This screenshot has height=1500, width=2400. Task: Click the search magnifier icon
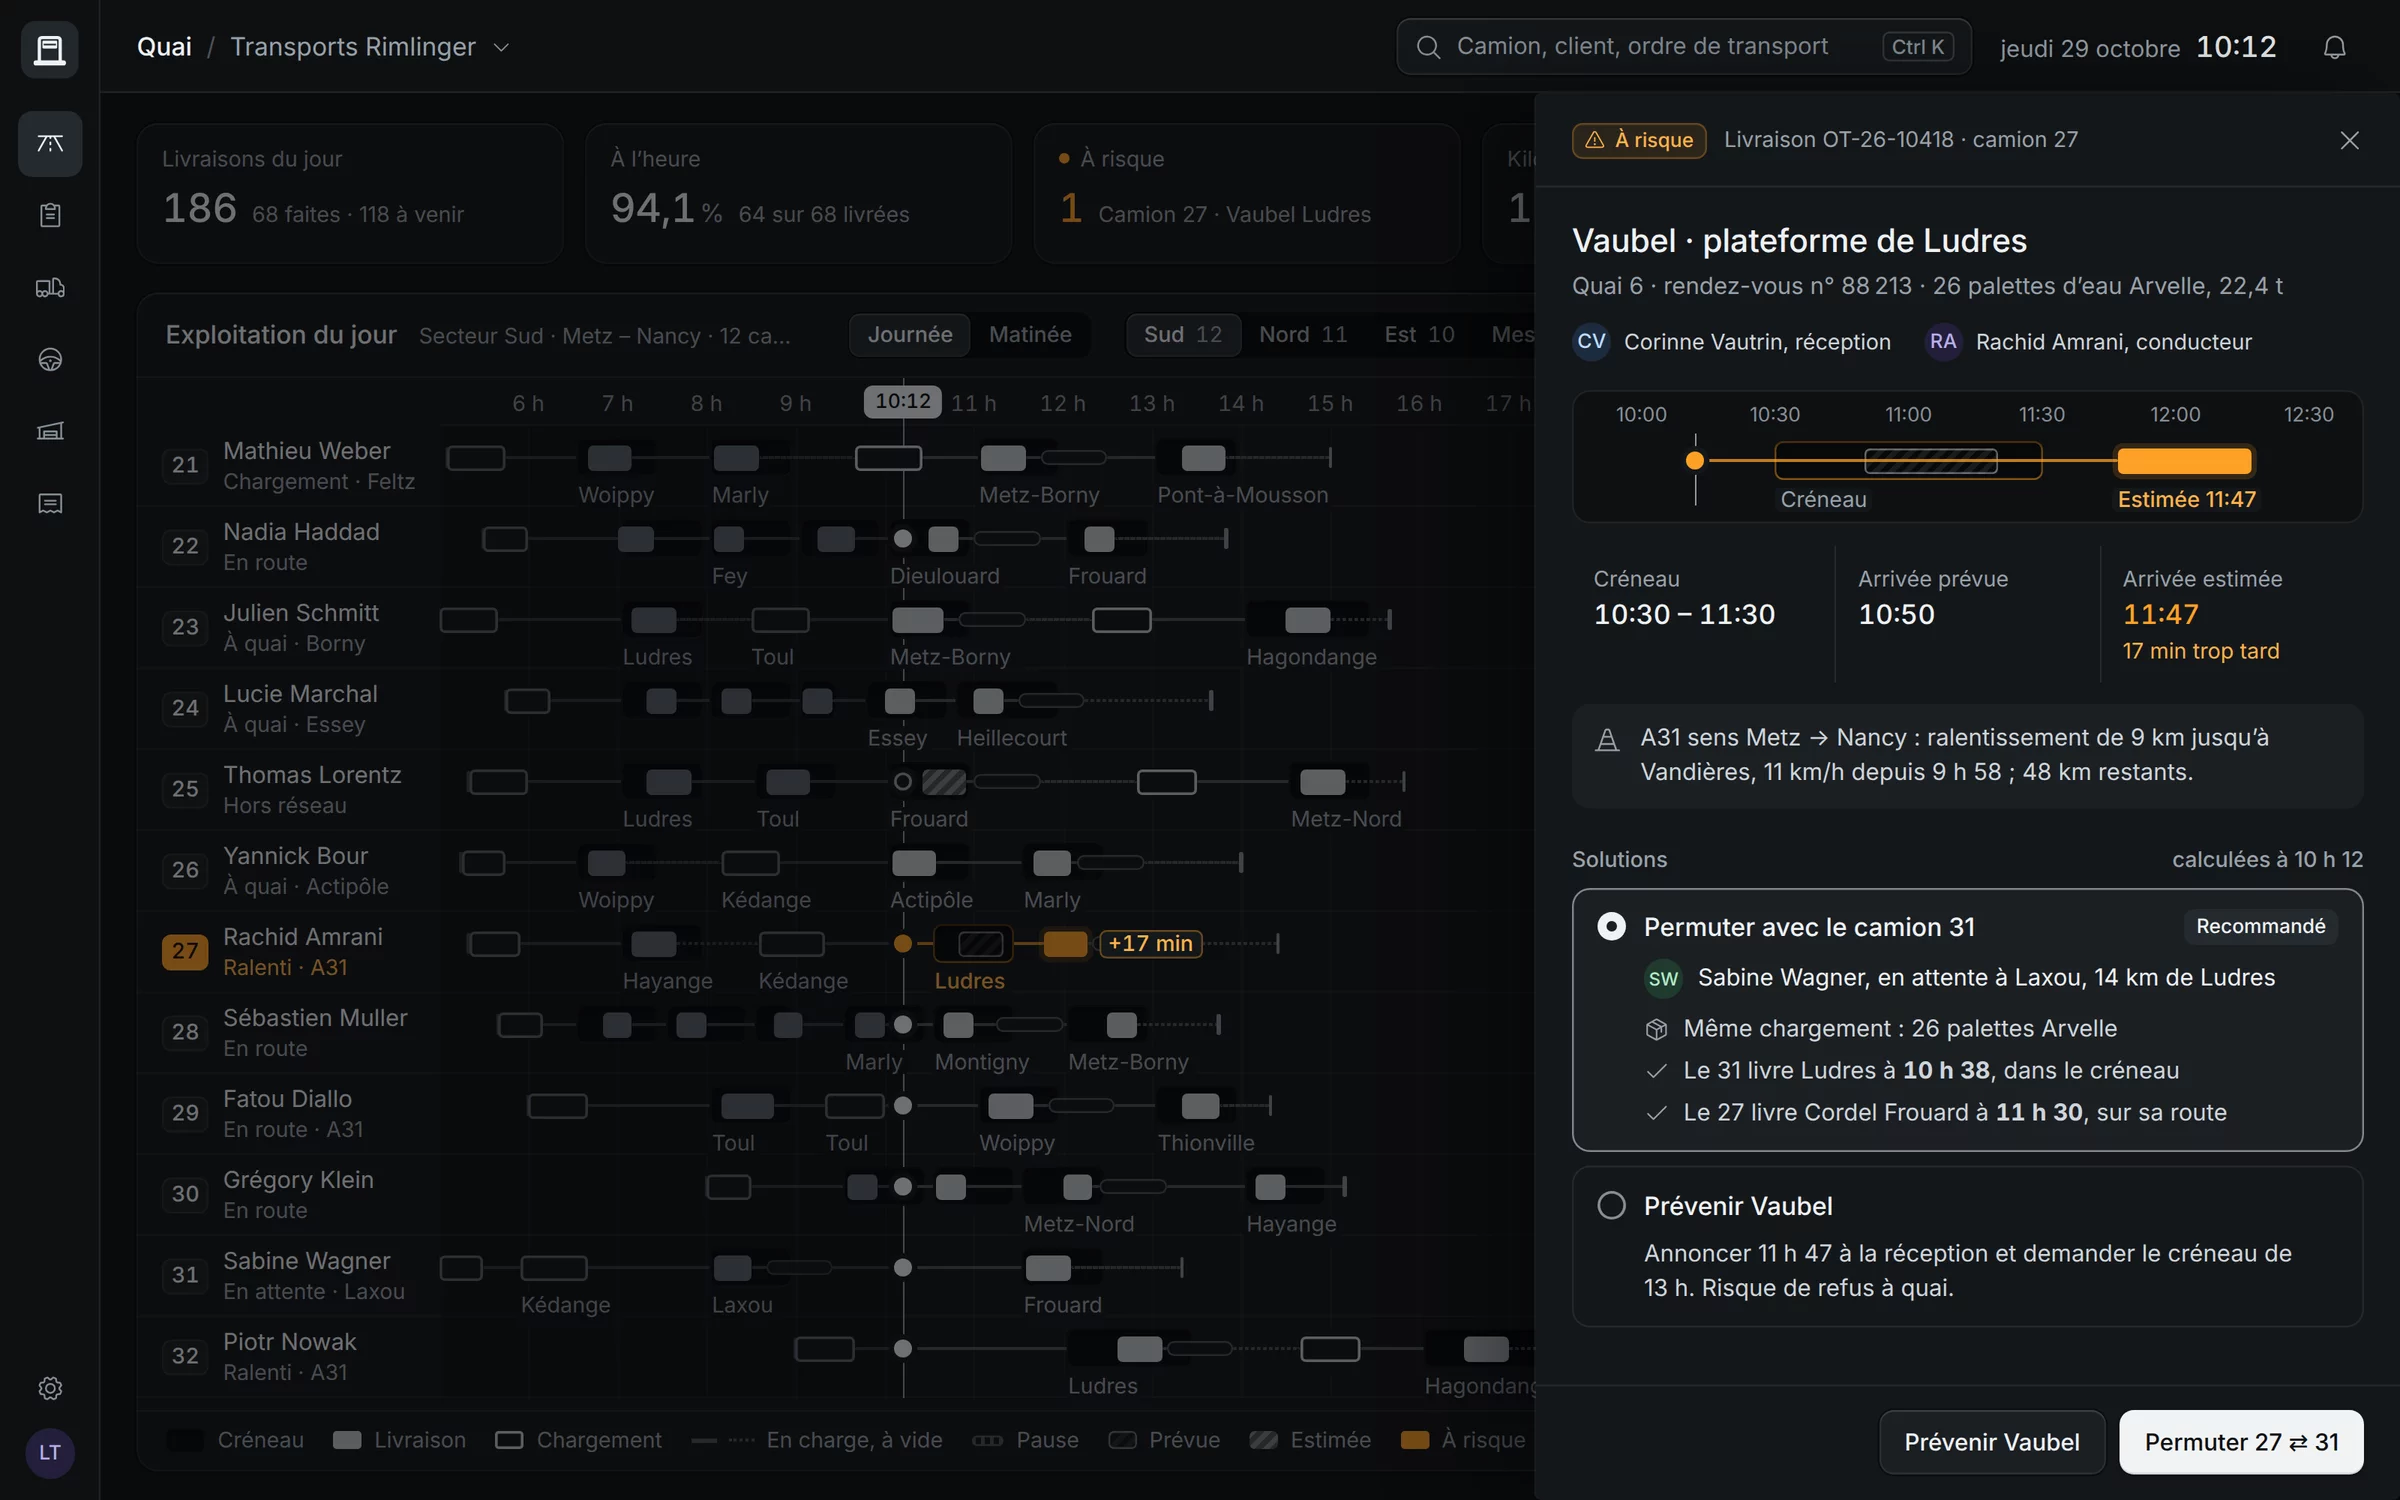[1428, 47]
